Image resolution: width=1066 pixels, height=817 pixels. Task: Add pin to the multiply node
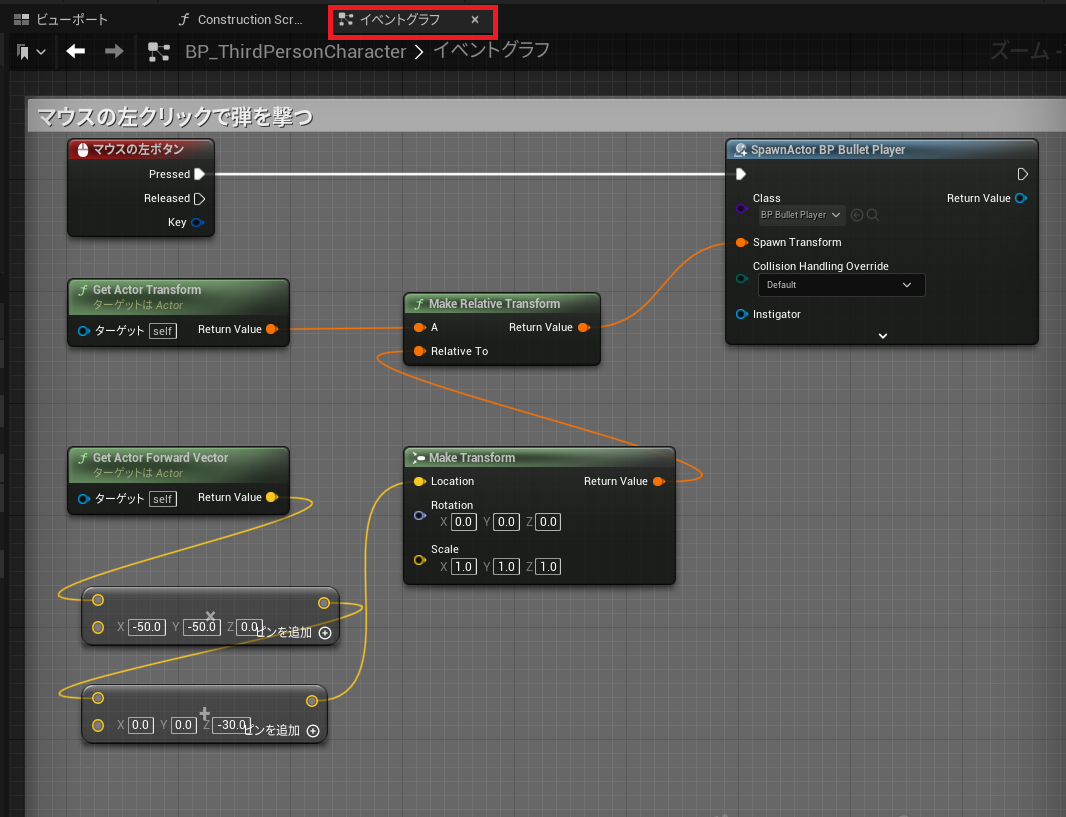[325, 633]
